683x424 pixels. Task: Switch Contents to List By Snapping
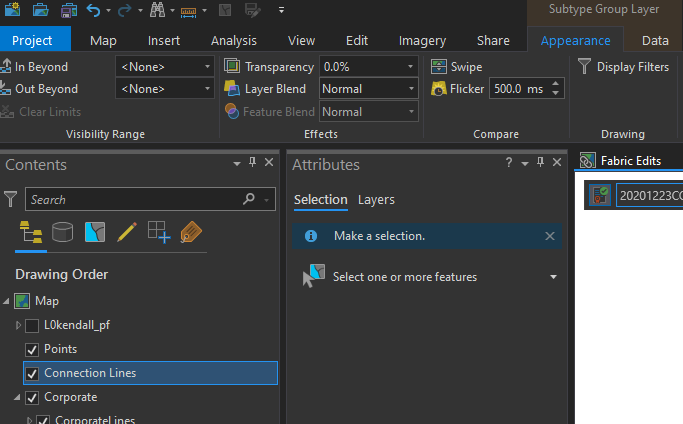(x=158, y=232)
